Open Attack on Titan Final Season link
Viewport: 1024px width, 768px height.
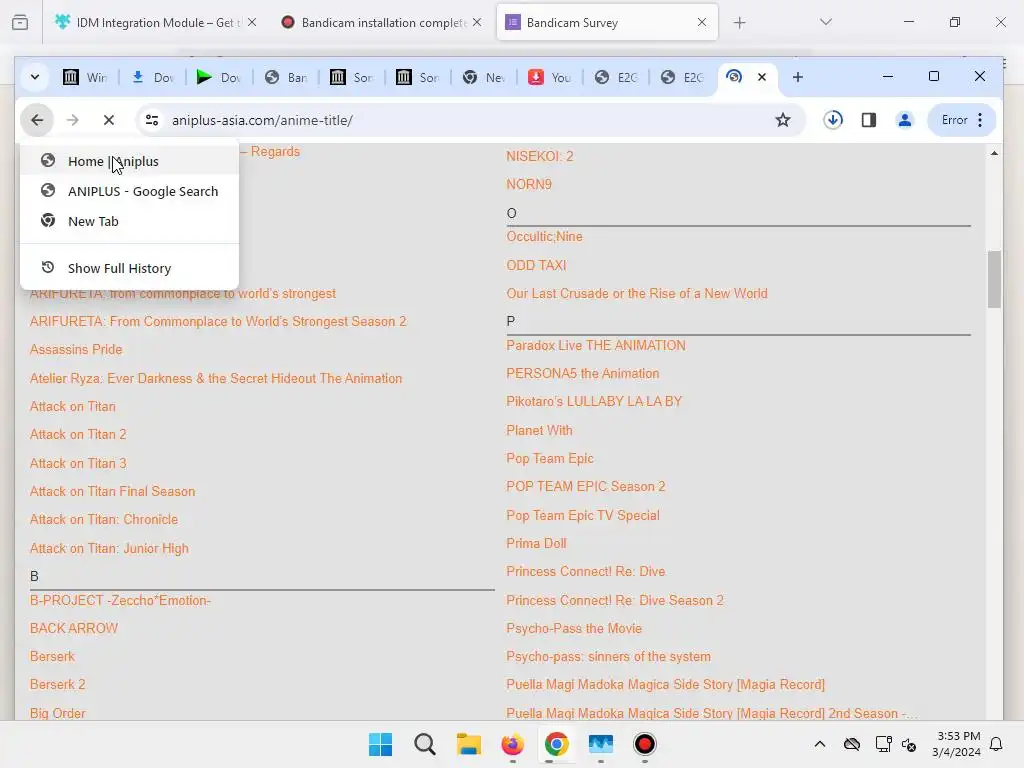tap(112, 491)
